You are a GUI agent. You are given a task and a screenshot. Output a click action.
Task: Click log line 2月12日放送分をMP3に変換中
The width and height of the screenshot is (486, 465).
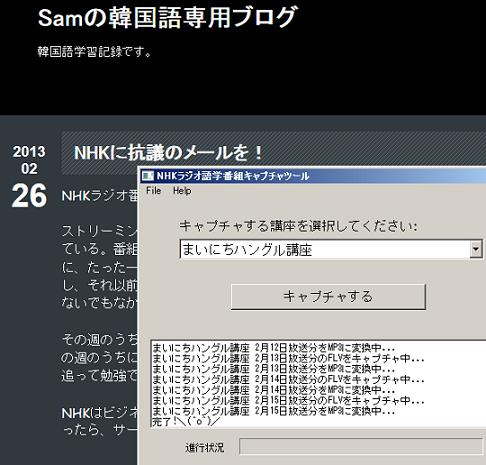click(x=273, y=348)
